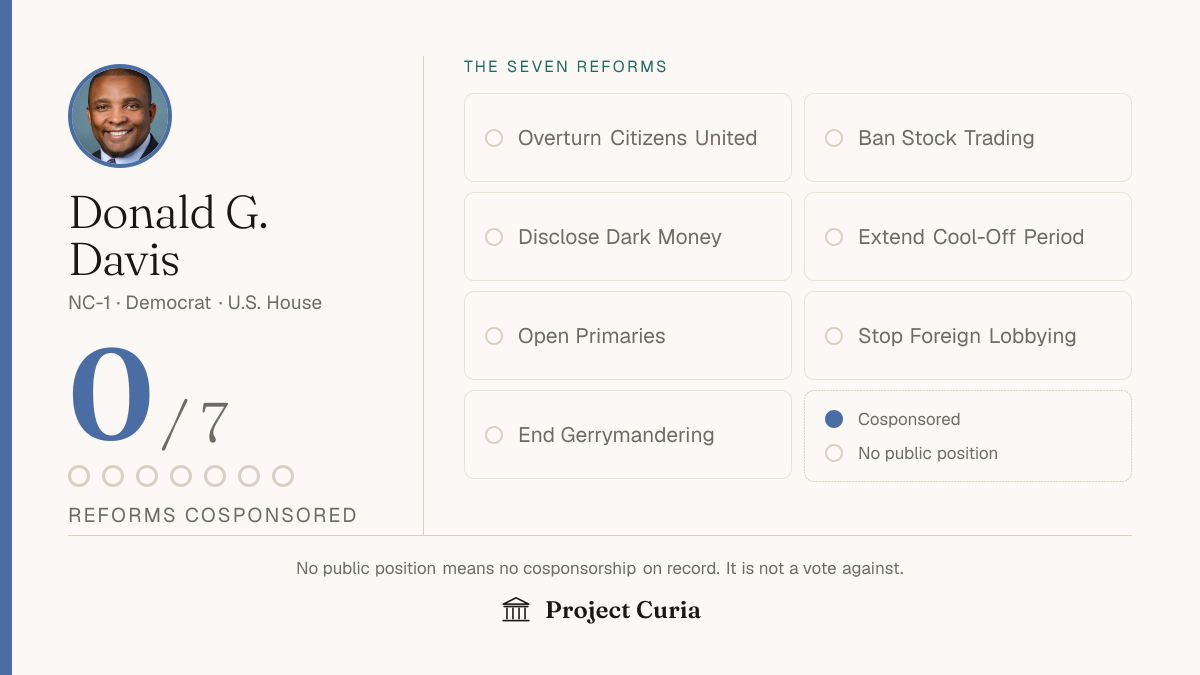Click the End Gerrymandering status circle
Image resolution: width=1200 pixels, height=675 pixels.
(494, 435)
